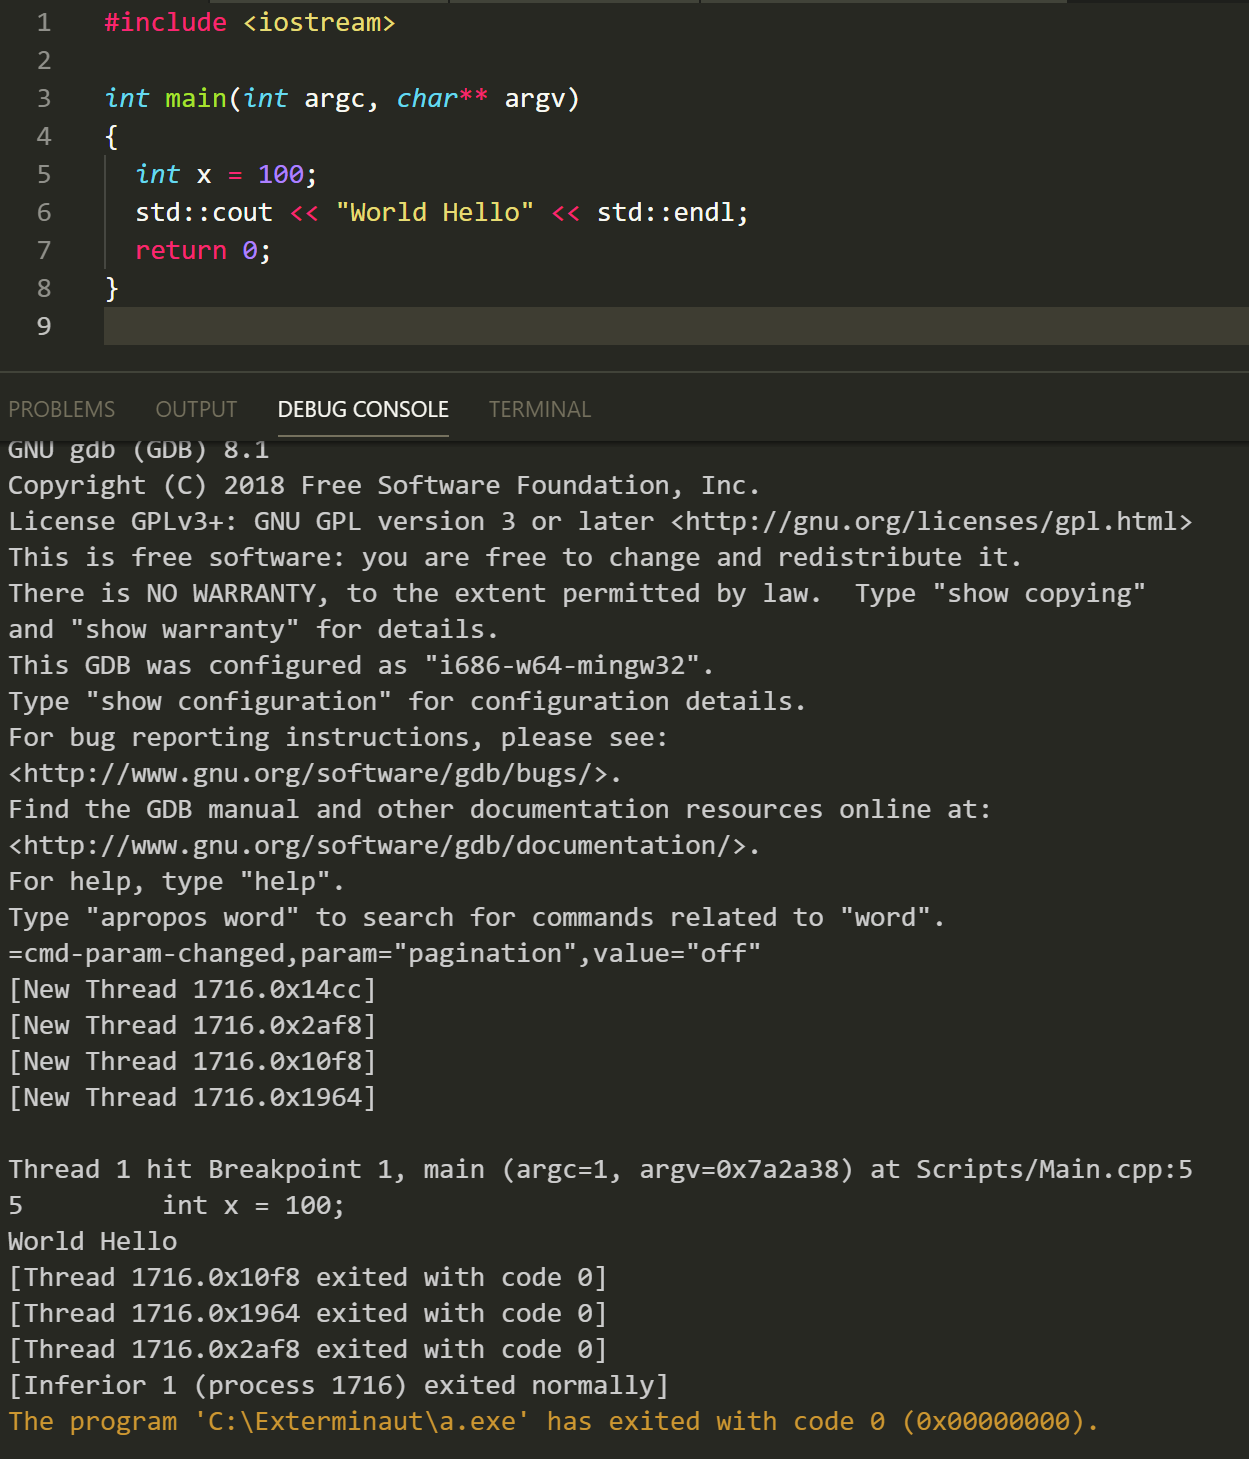Screen dimensions: 1249x1459
Task: Click the Scripts/Main.cpp:5 breakpoint reference
Action: coord(1051,1168)
